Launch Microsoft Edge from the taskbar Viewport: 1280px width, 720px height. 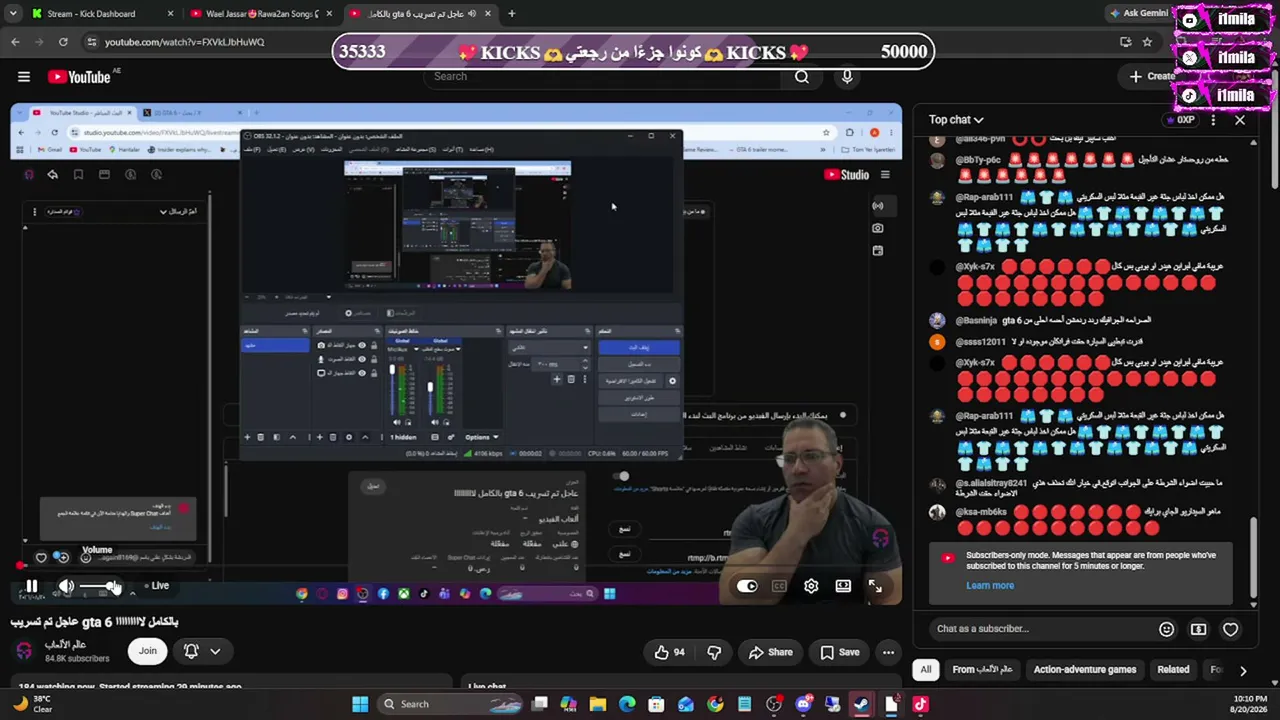[x=627, y=704]
